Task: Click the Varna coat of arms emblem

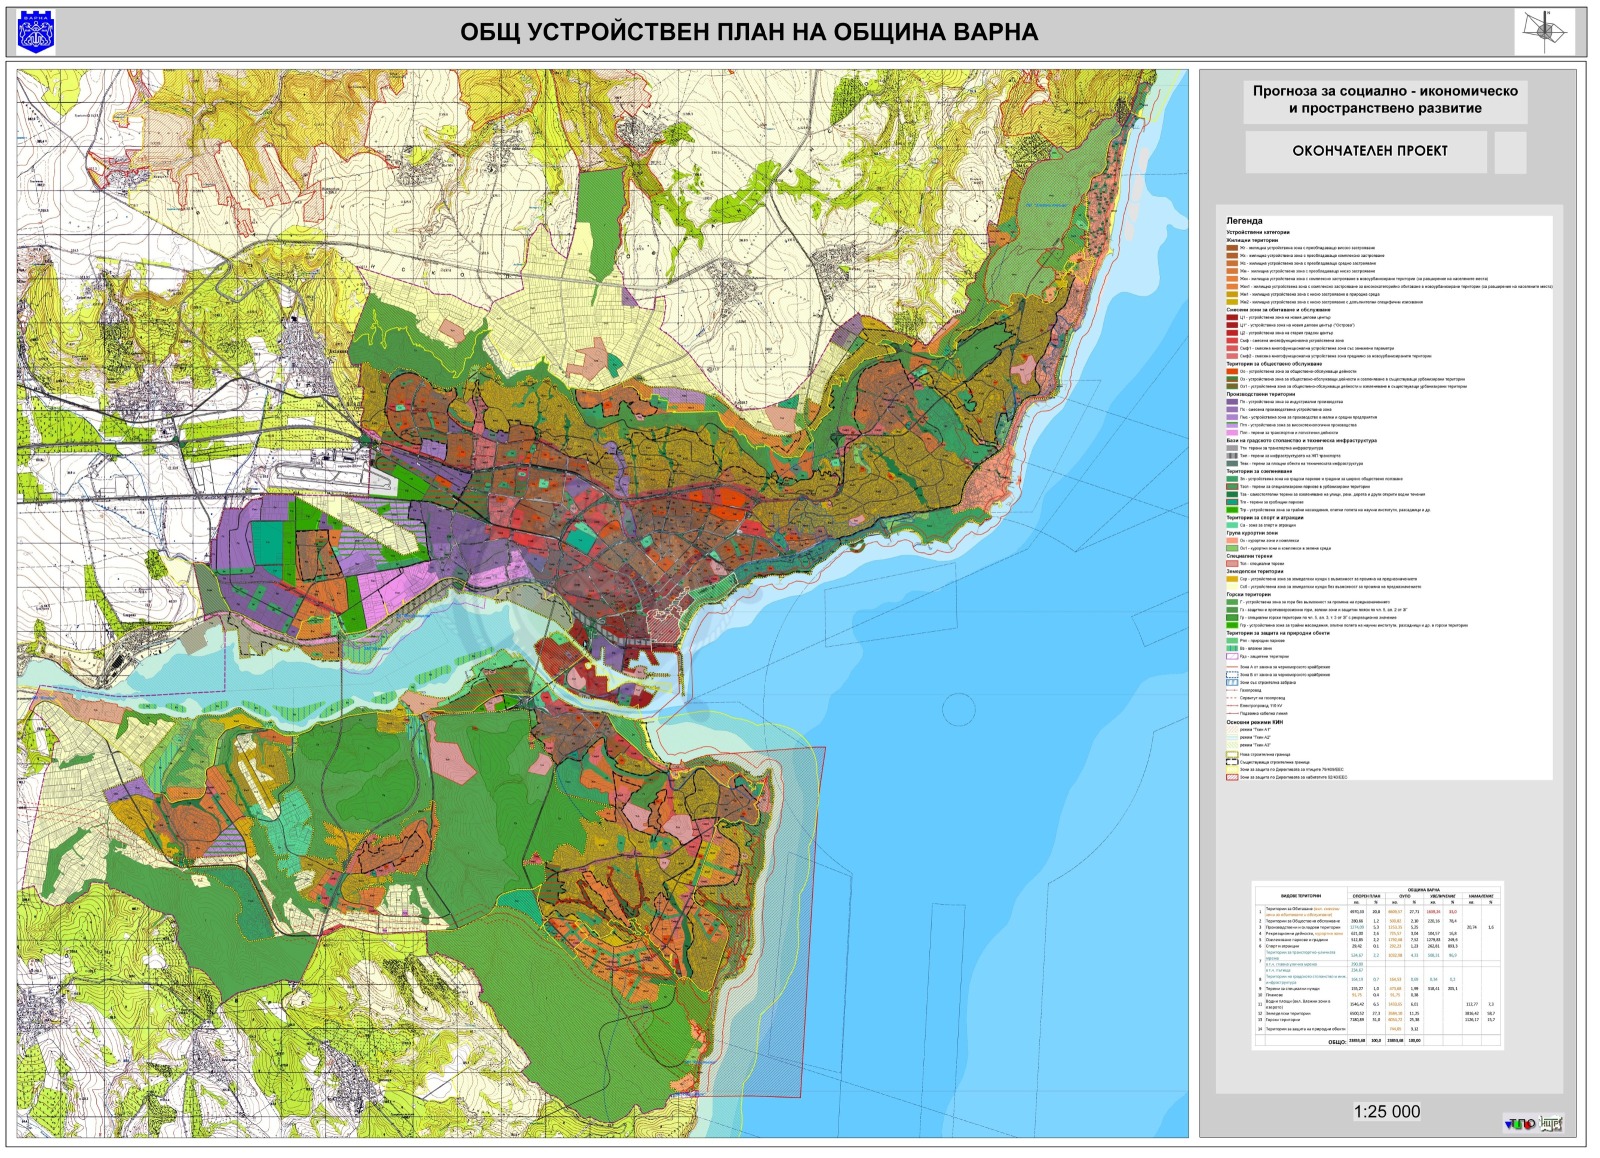Action: point(37,32)
